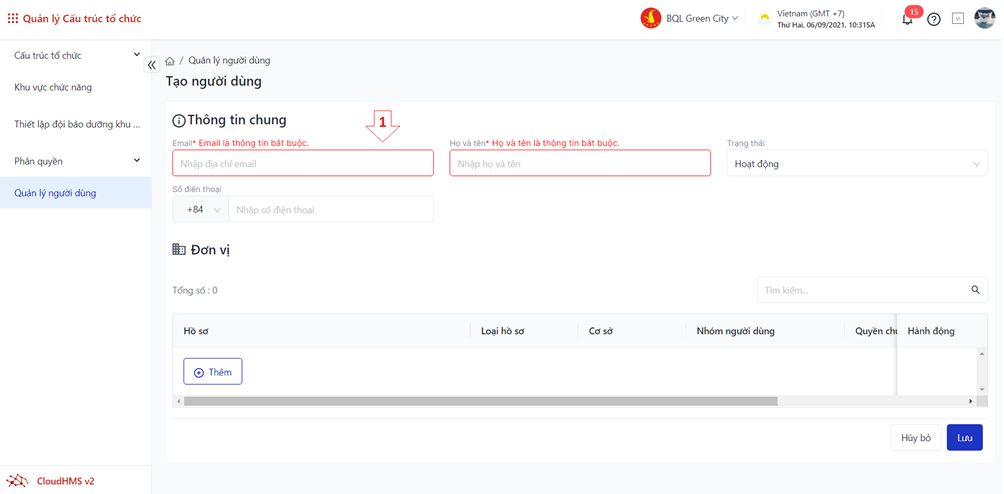Click the Hủy bỏ button
This screenshot has width=1004, height=494.
click(x=916, y=438)
